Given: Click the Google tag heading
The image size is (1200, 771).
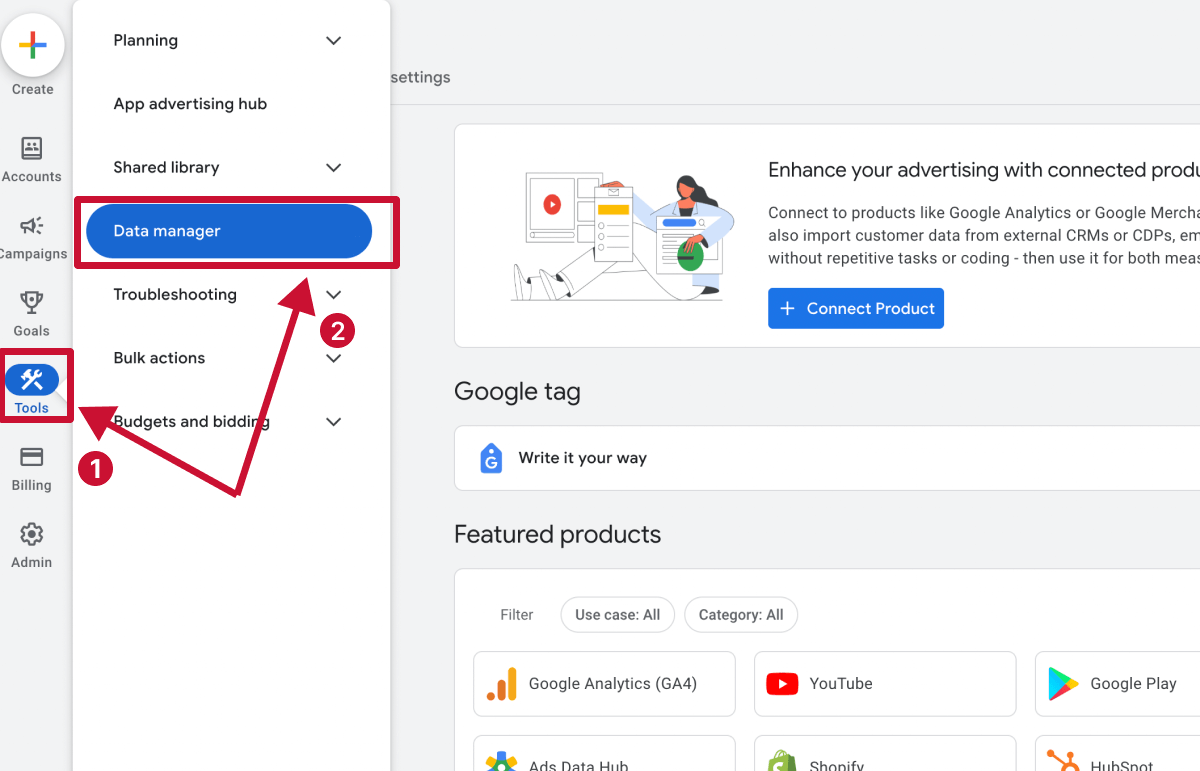Looking at the screenshot, I should pyautogui.click(x=517, y=392).
